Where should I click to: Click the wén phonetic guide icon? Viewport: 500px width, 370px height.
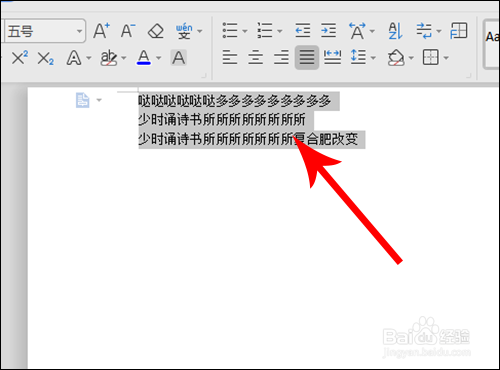coord(184,31)
